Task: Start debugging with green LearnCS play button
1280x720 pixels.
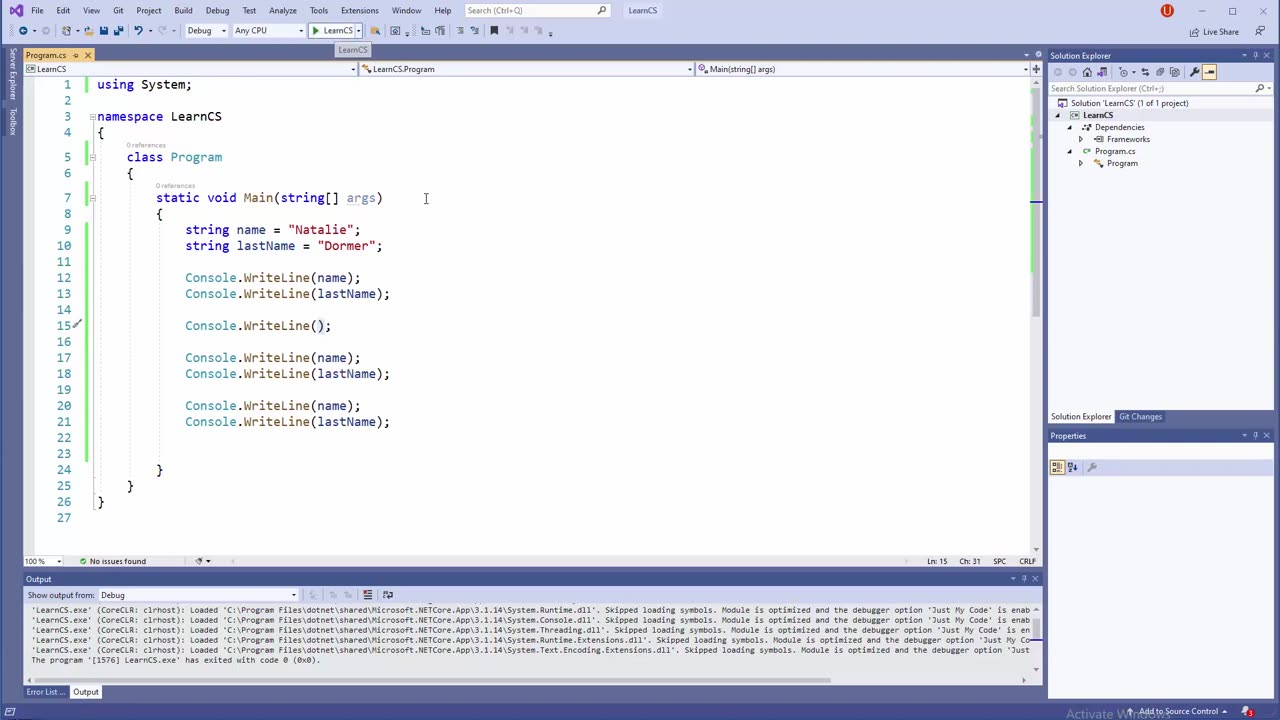Action: point(332,30)
